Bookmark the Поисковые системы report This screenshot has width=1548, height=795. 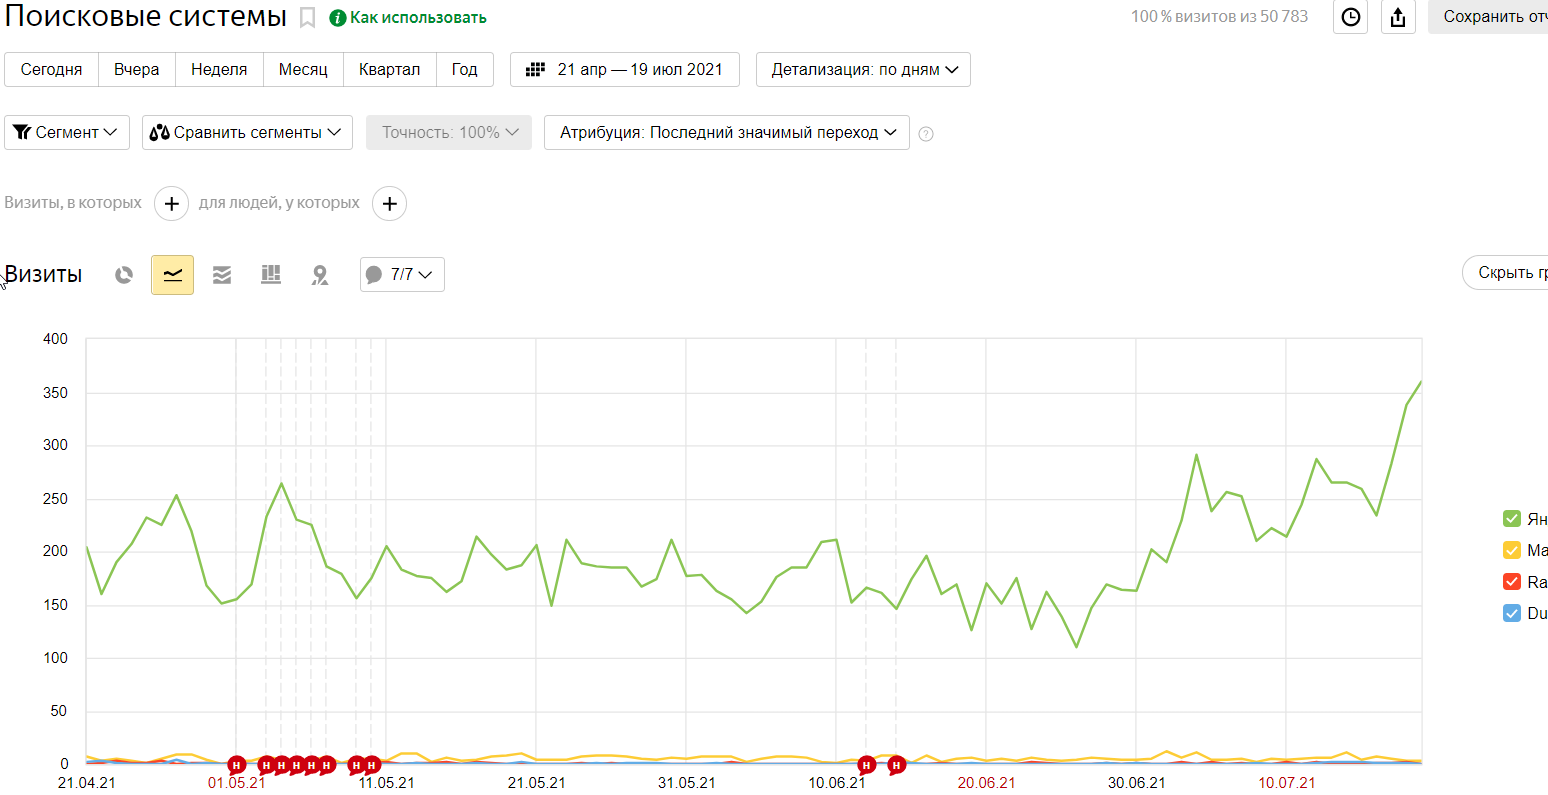308,18
